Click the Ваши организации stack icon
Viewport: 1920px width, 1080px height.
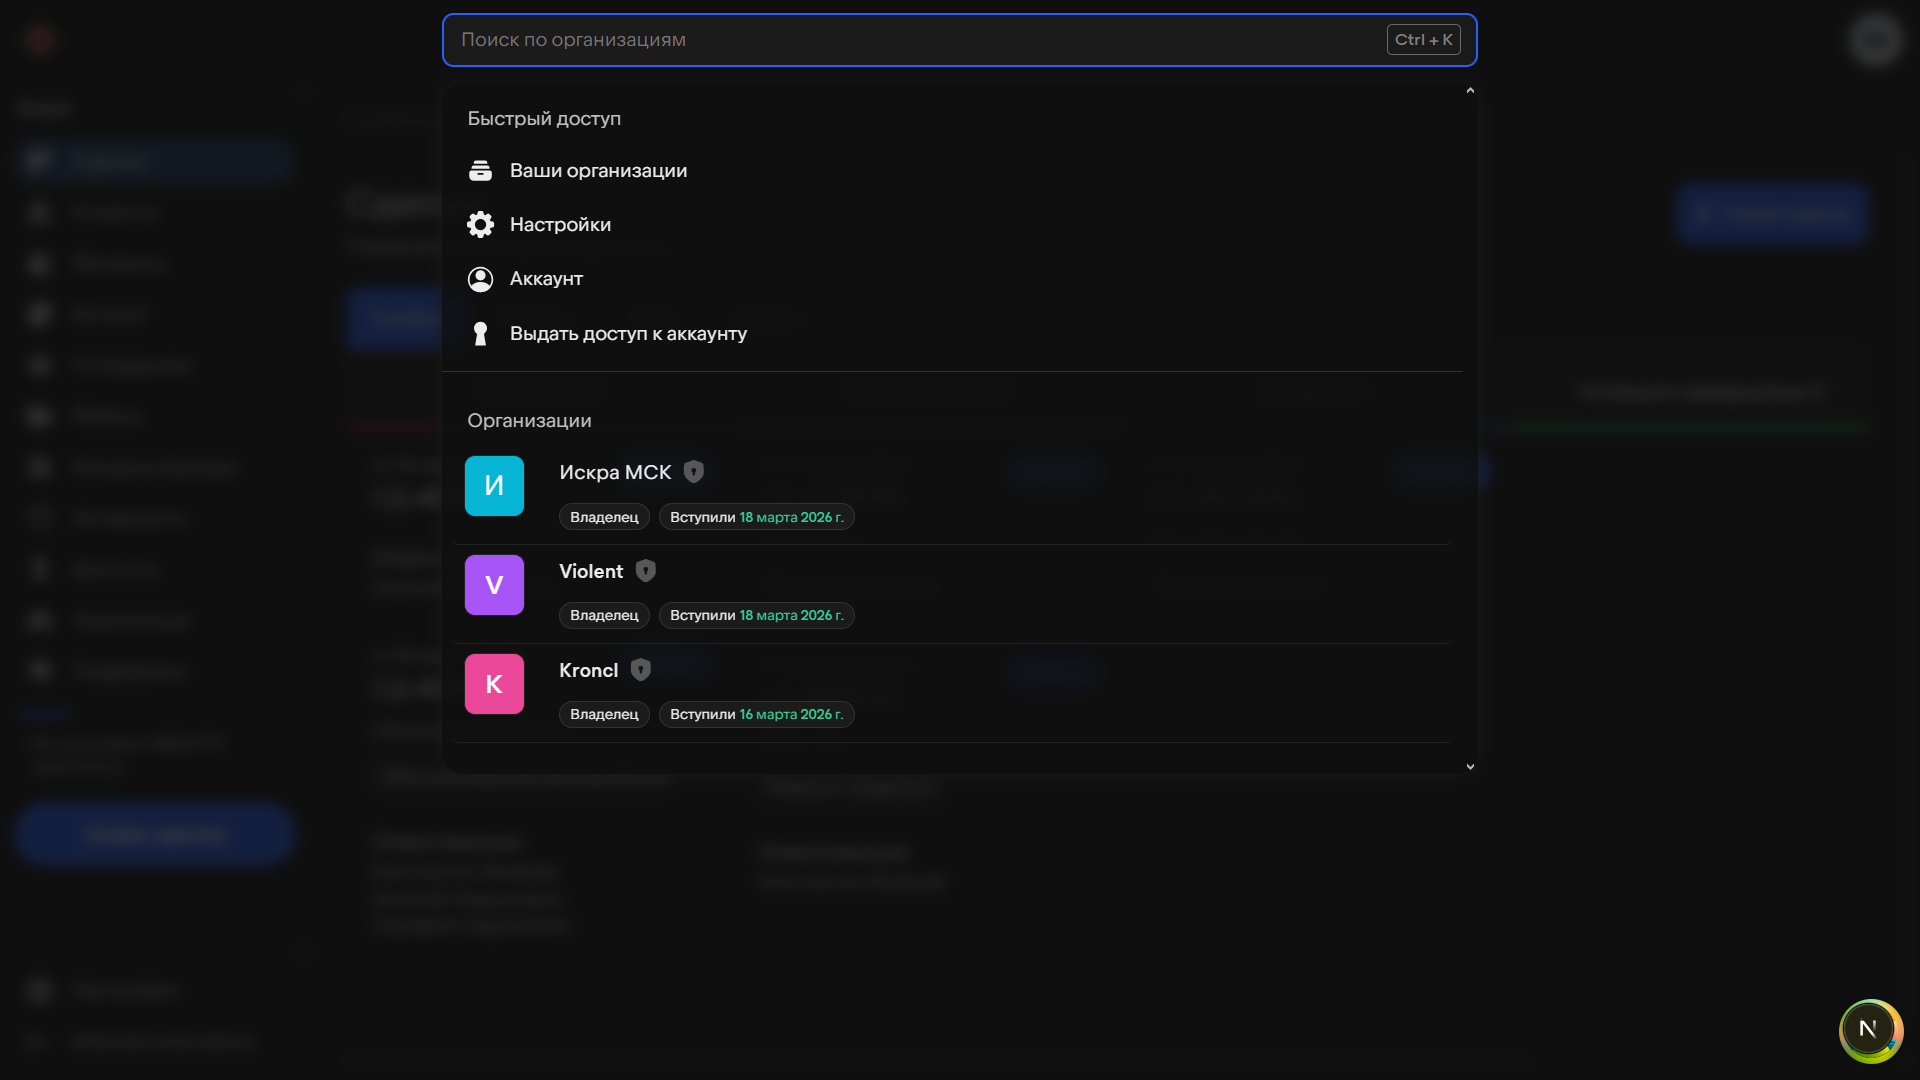click(480, 171)
